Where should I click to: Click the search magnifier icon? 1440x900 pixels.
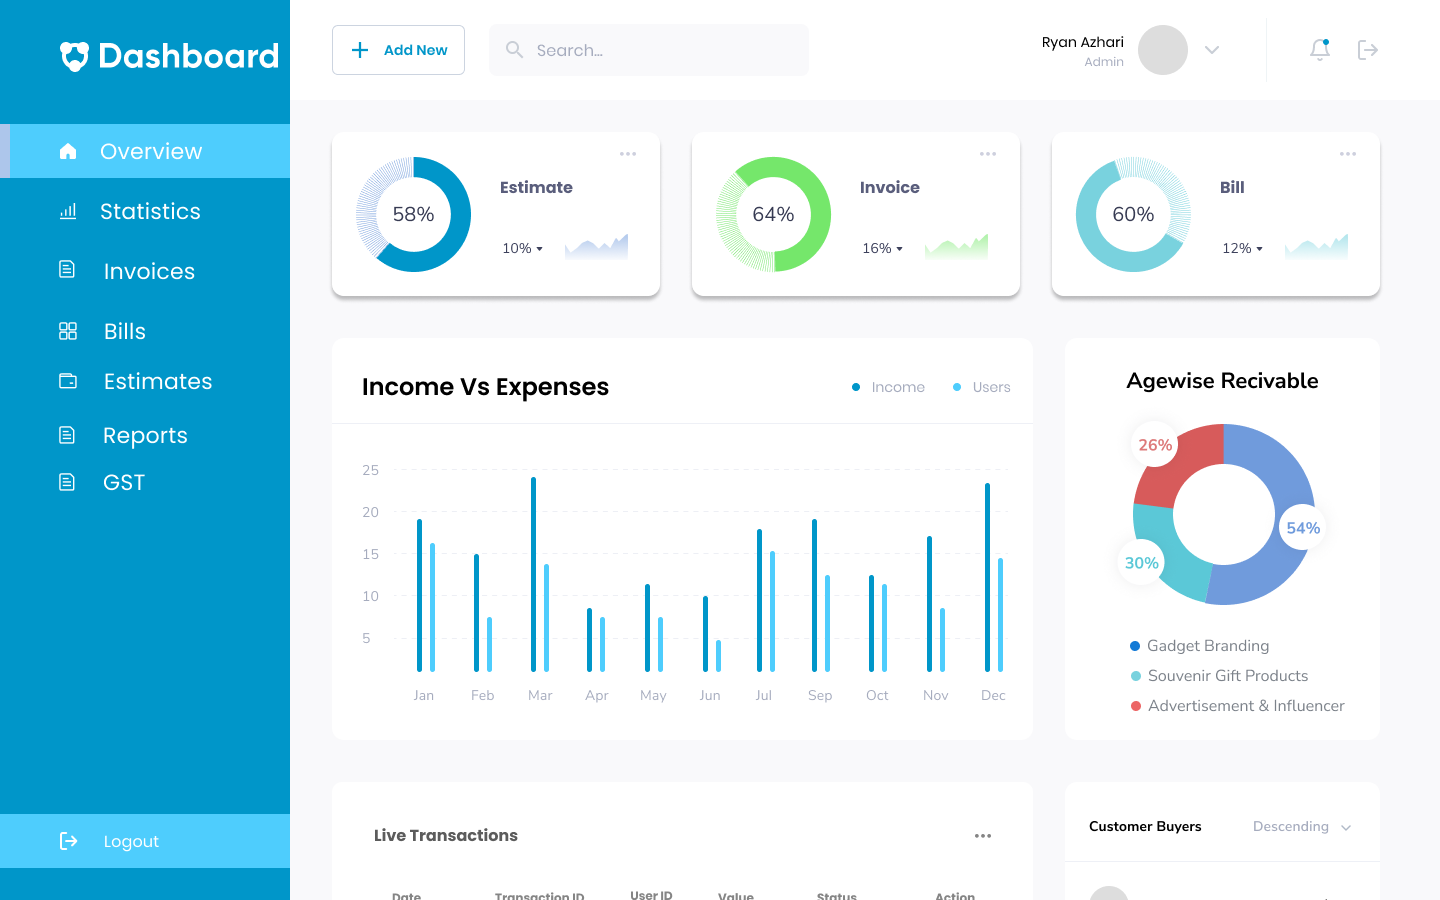[x=514, y=50]
